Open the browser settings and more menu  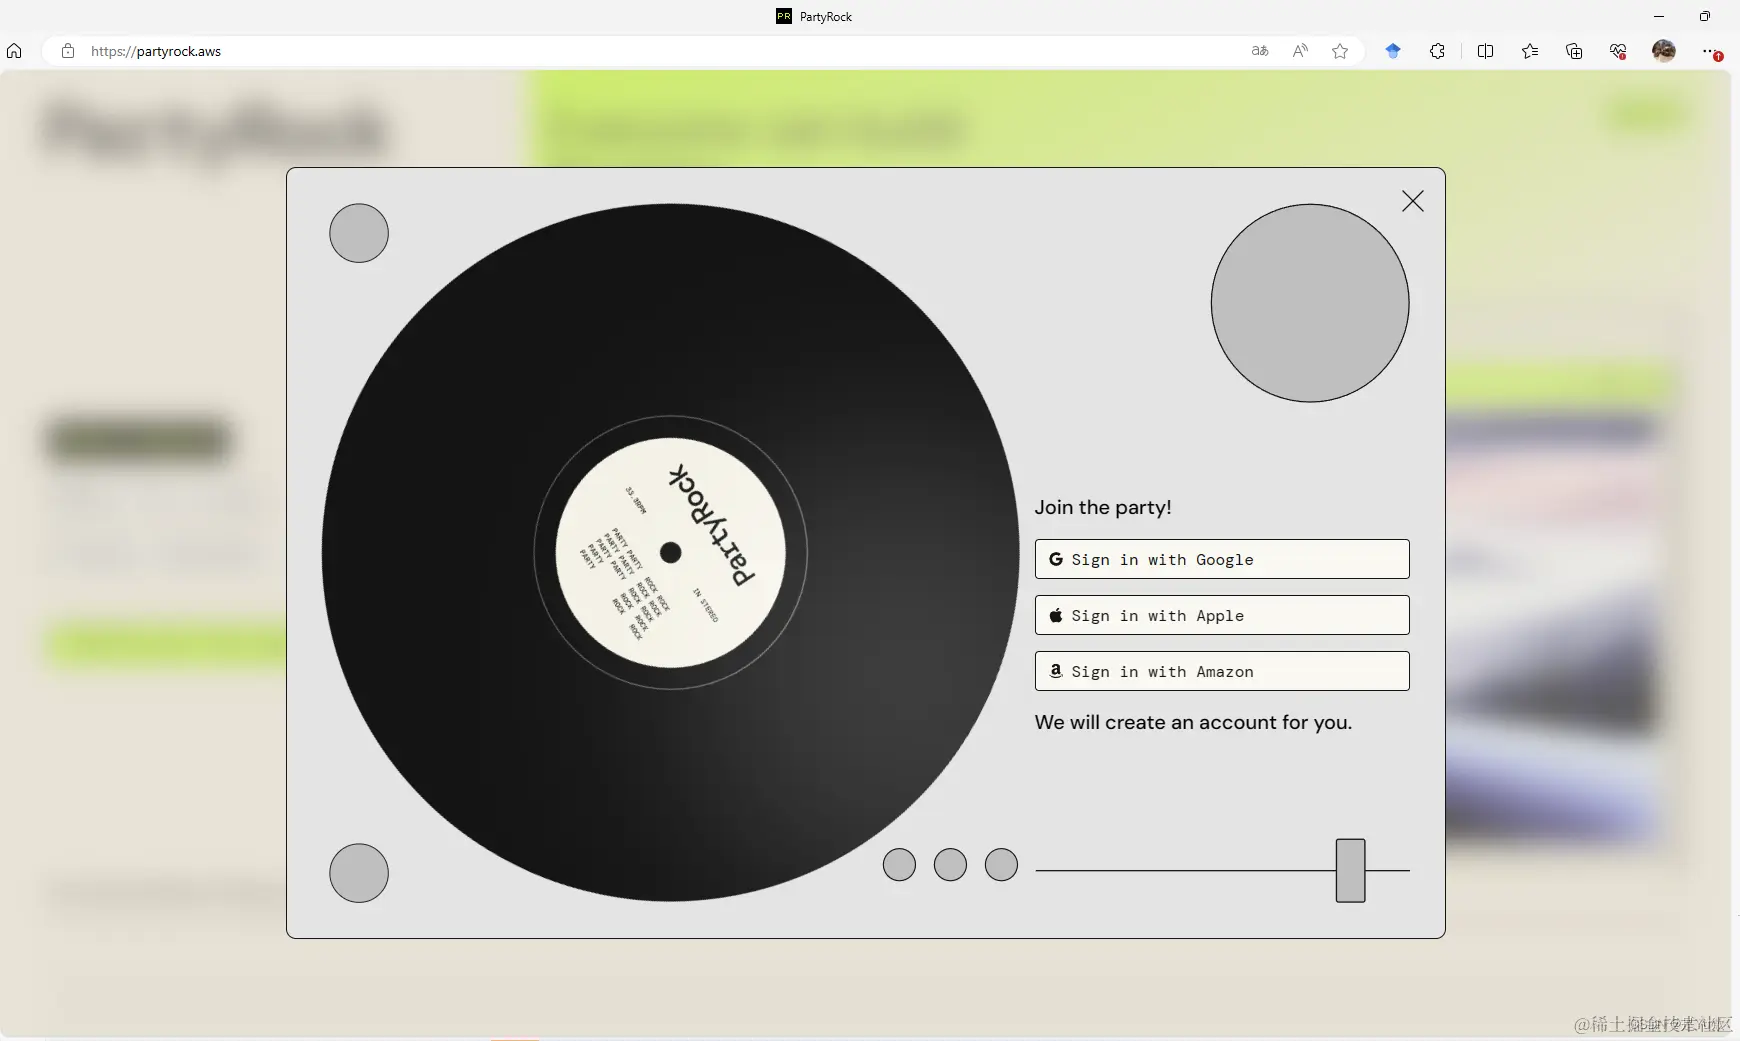click(x=1710, y=51)
